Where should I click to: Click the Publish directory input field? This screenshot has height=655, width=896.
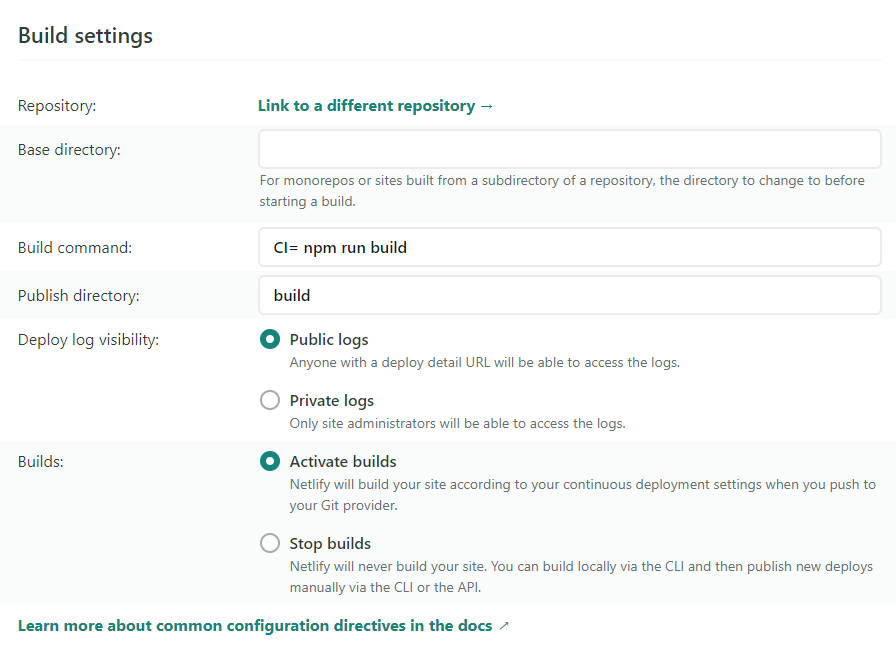click(569, 296)
